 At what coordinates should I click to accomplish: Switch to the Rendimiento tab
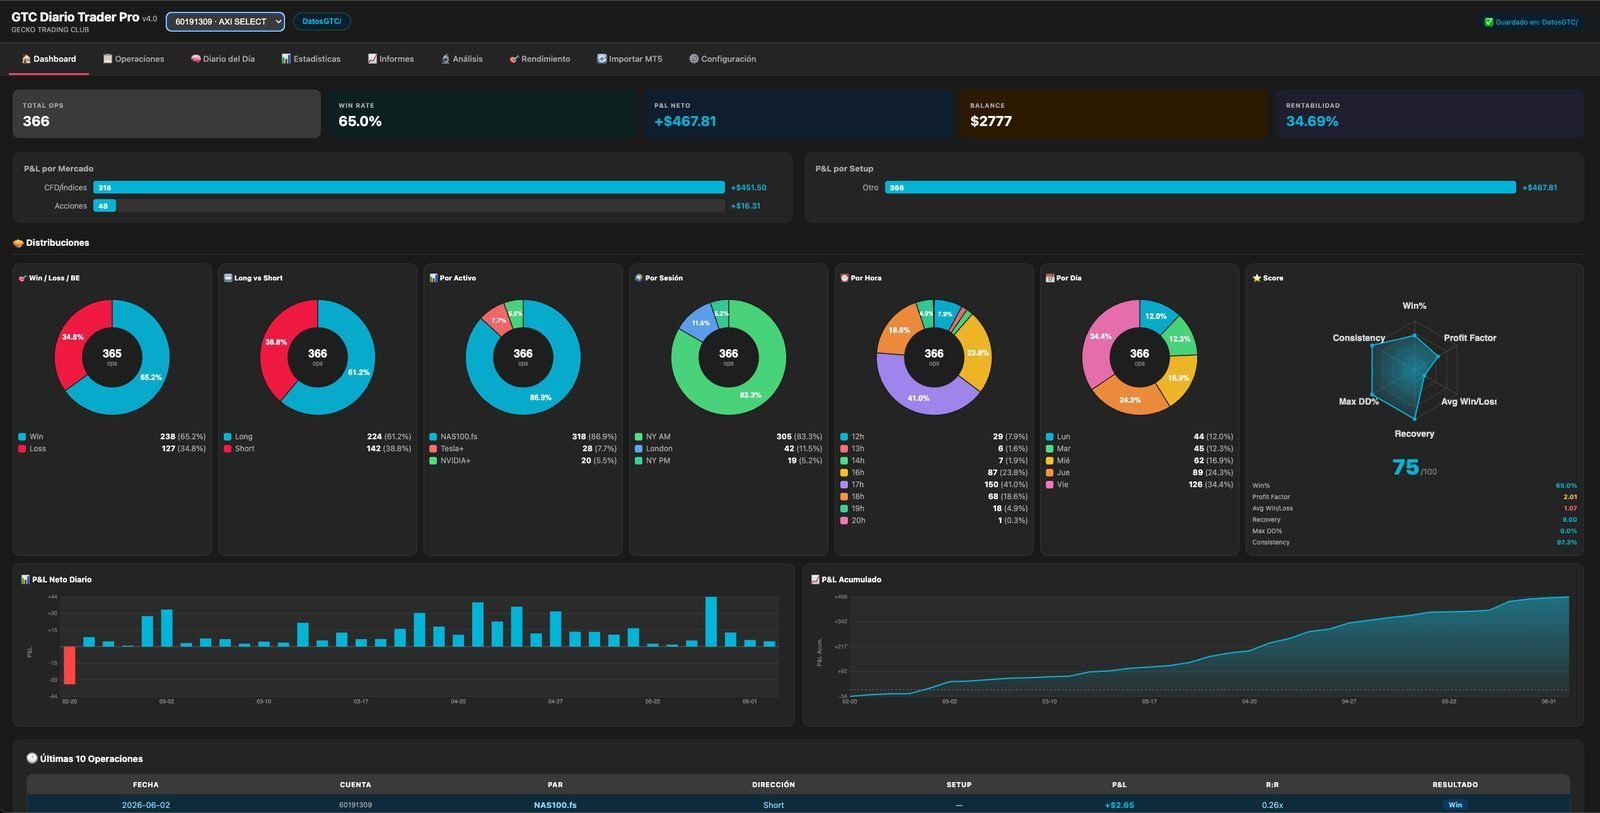[x=540, y=59]
